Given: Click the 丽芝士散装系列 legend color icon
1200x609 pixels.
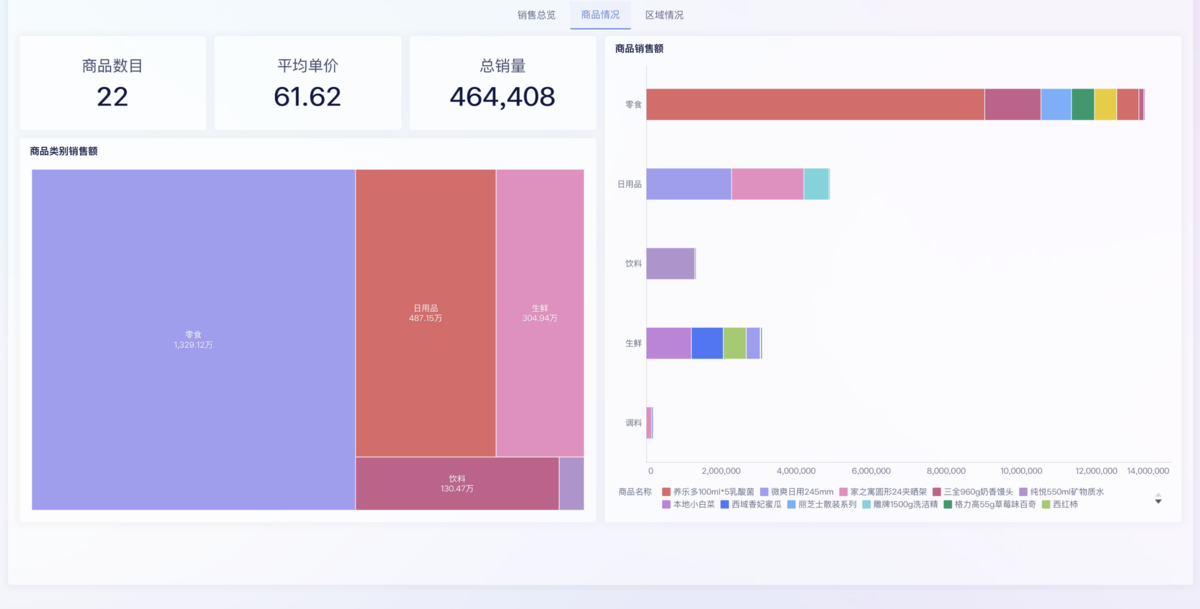Looking at the screenshot, I should pyautogui.click(x=791, y=505).
